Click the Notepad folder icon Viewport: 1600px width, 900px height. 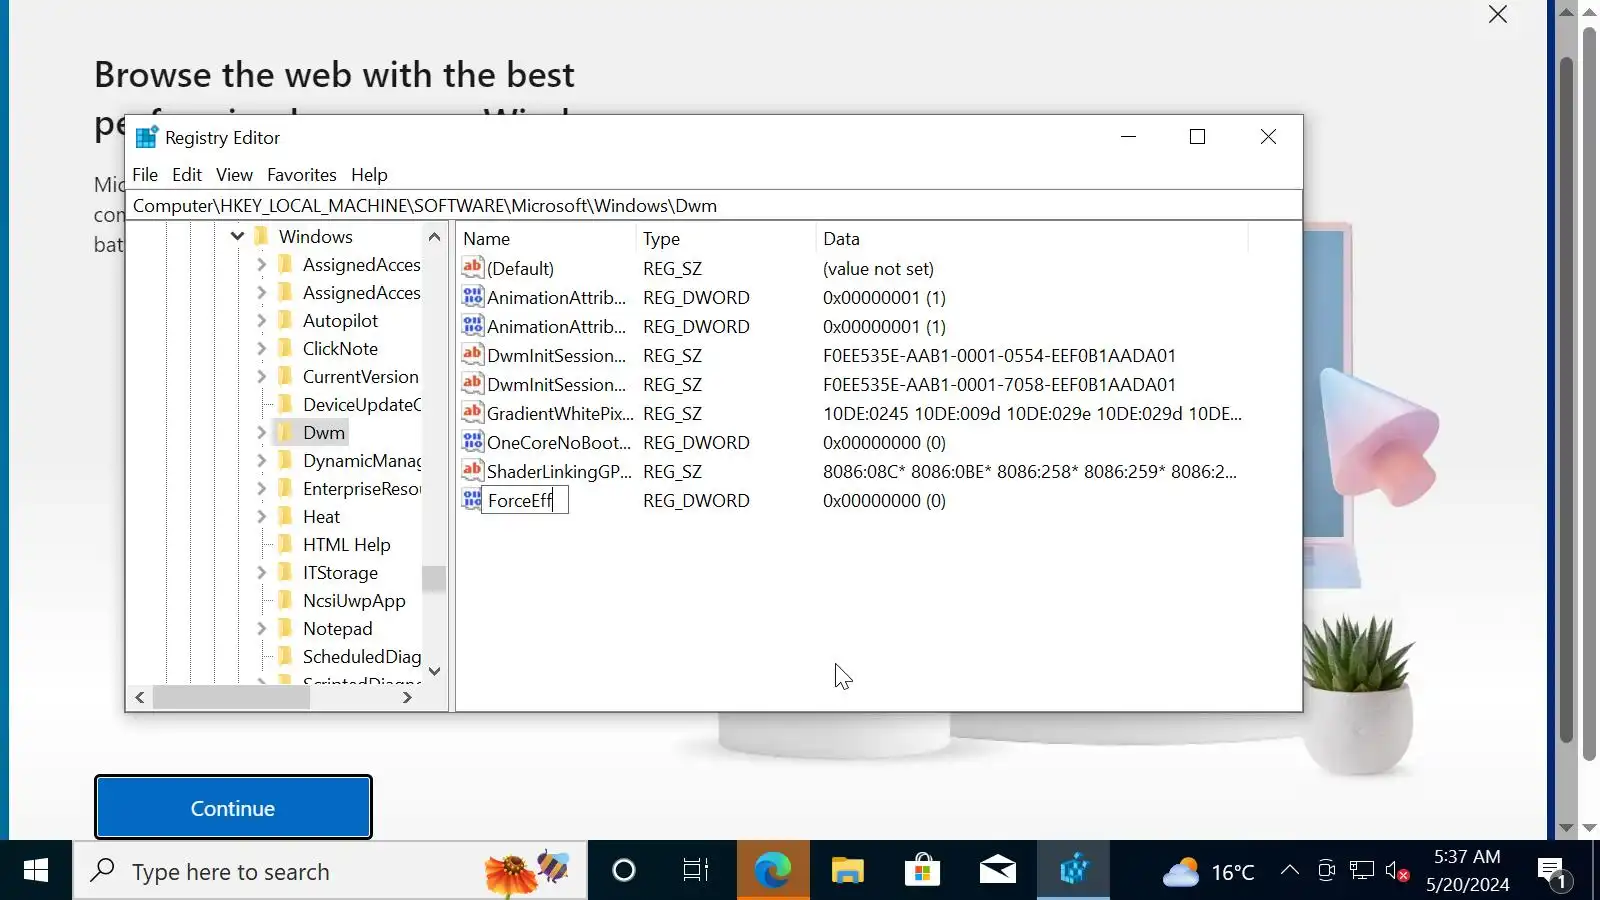pyautogui.click(x=286, y=628)
